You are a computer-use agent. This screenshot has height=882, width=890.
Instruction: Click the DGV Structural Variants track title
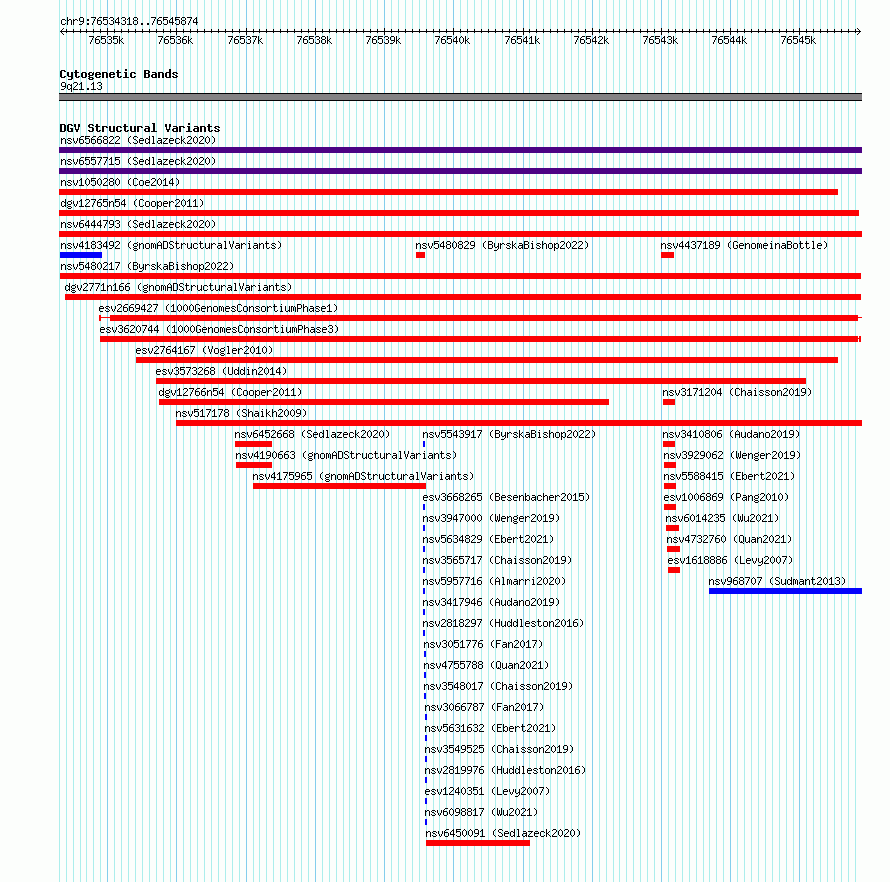(140, 128)
